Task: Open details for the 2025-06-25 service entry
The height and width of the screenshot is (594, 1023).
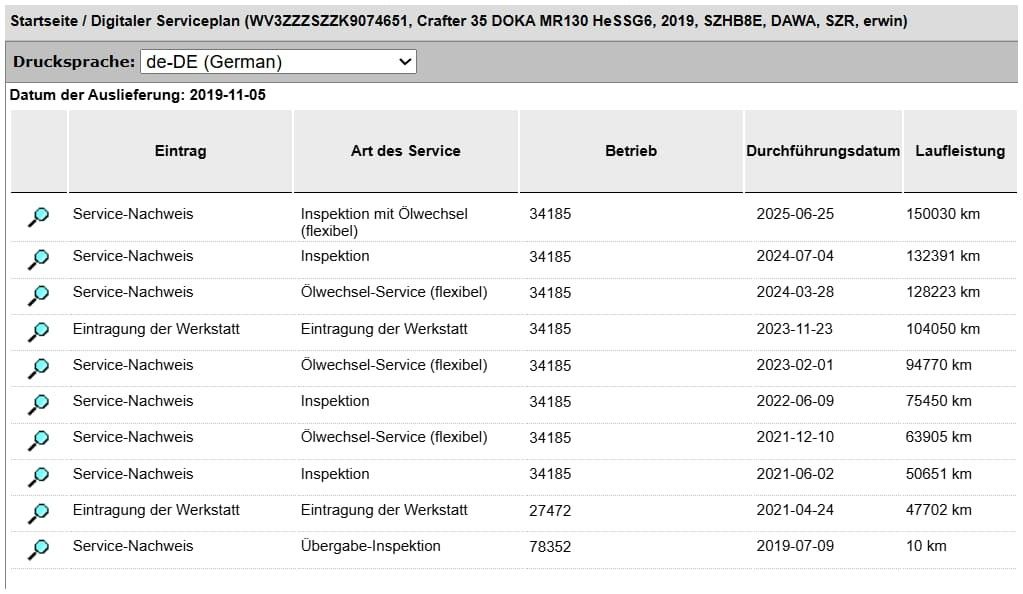Action: (x=38, y=217)
